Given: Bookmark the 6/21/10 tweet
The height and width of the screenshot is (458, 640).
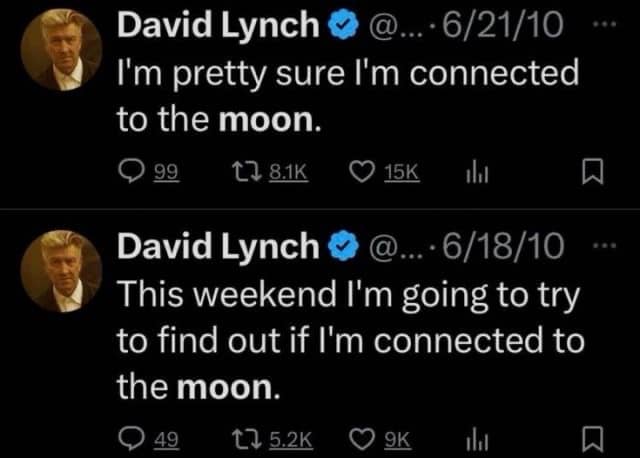Looking at the screenshot, I should coord(592,172).
